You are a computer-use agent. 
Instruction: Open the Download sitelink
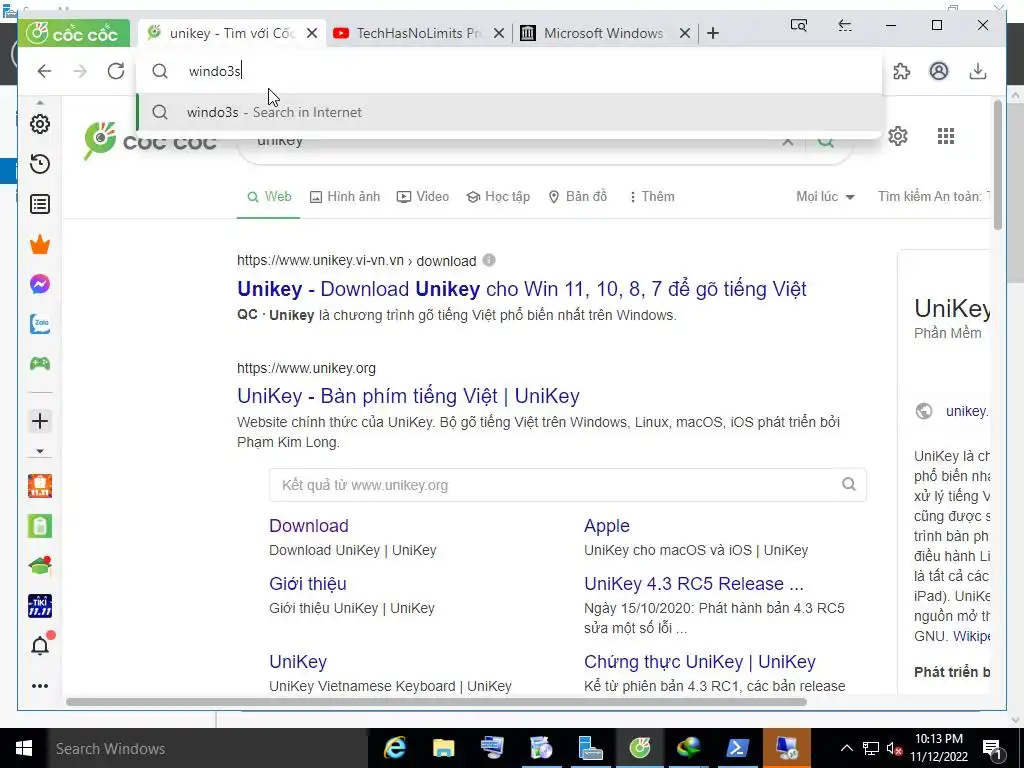pos(309,526)
